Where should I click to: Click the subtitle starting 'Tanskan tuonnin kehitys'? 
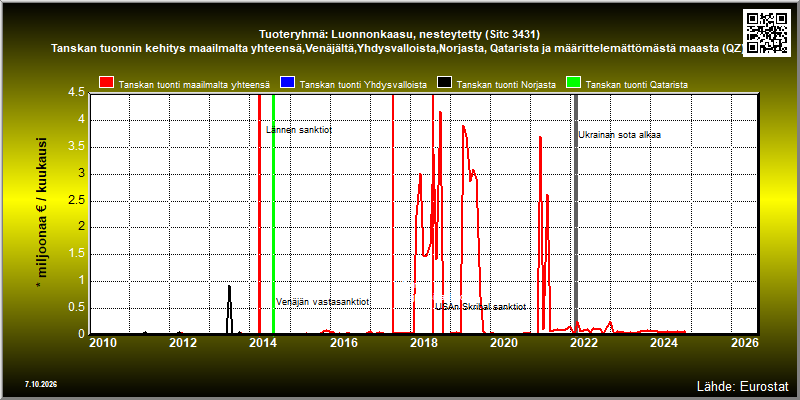tap(397, 48)
